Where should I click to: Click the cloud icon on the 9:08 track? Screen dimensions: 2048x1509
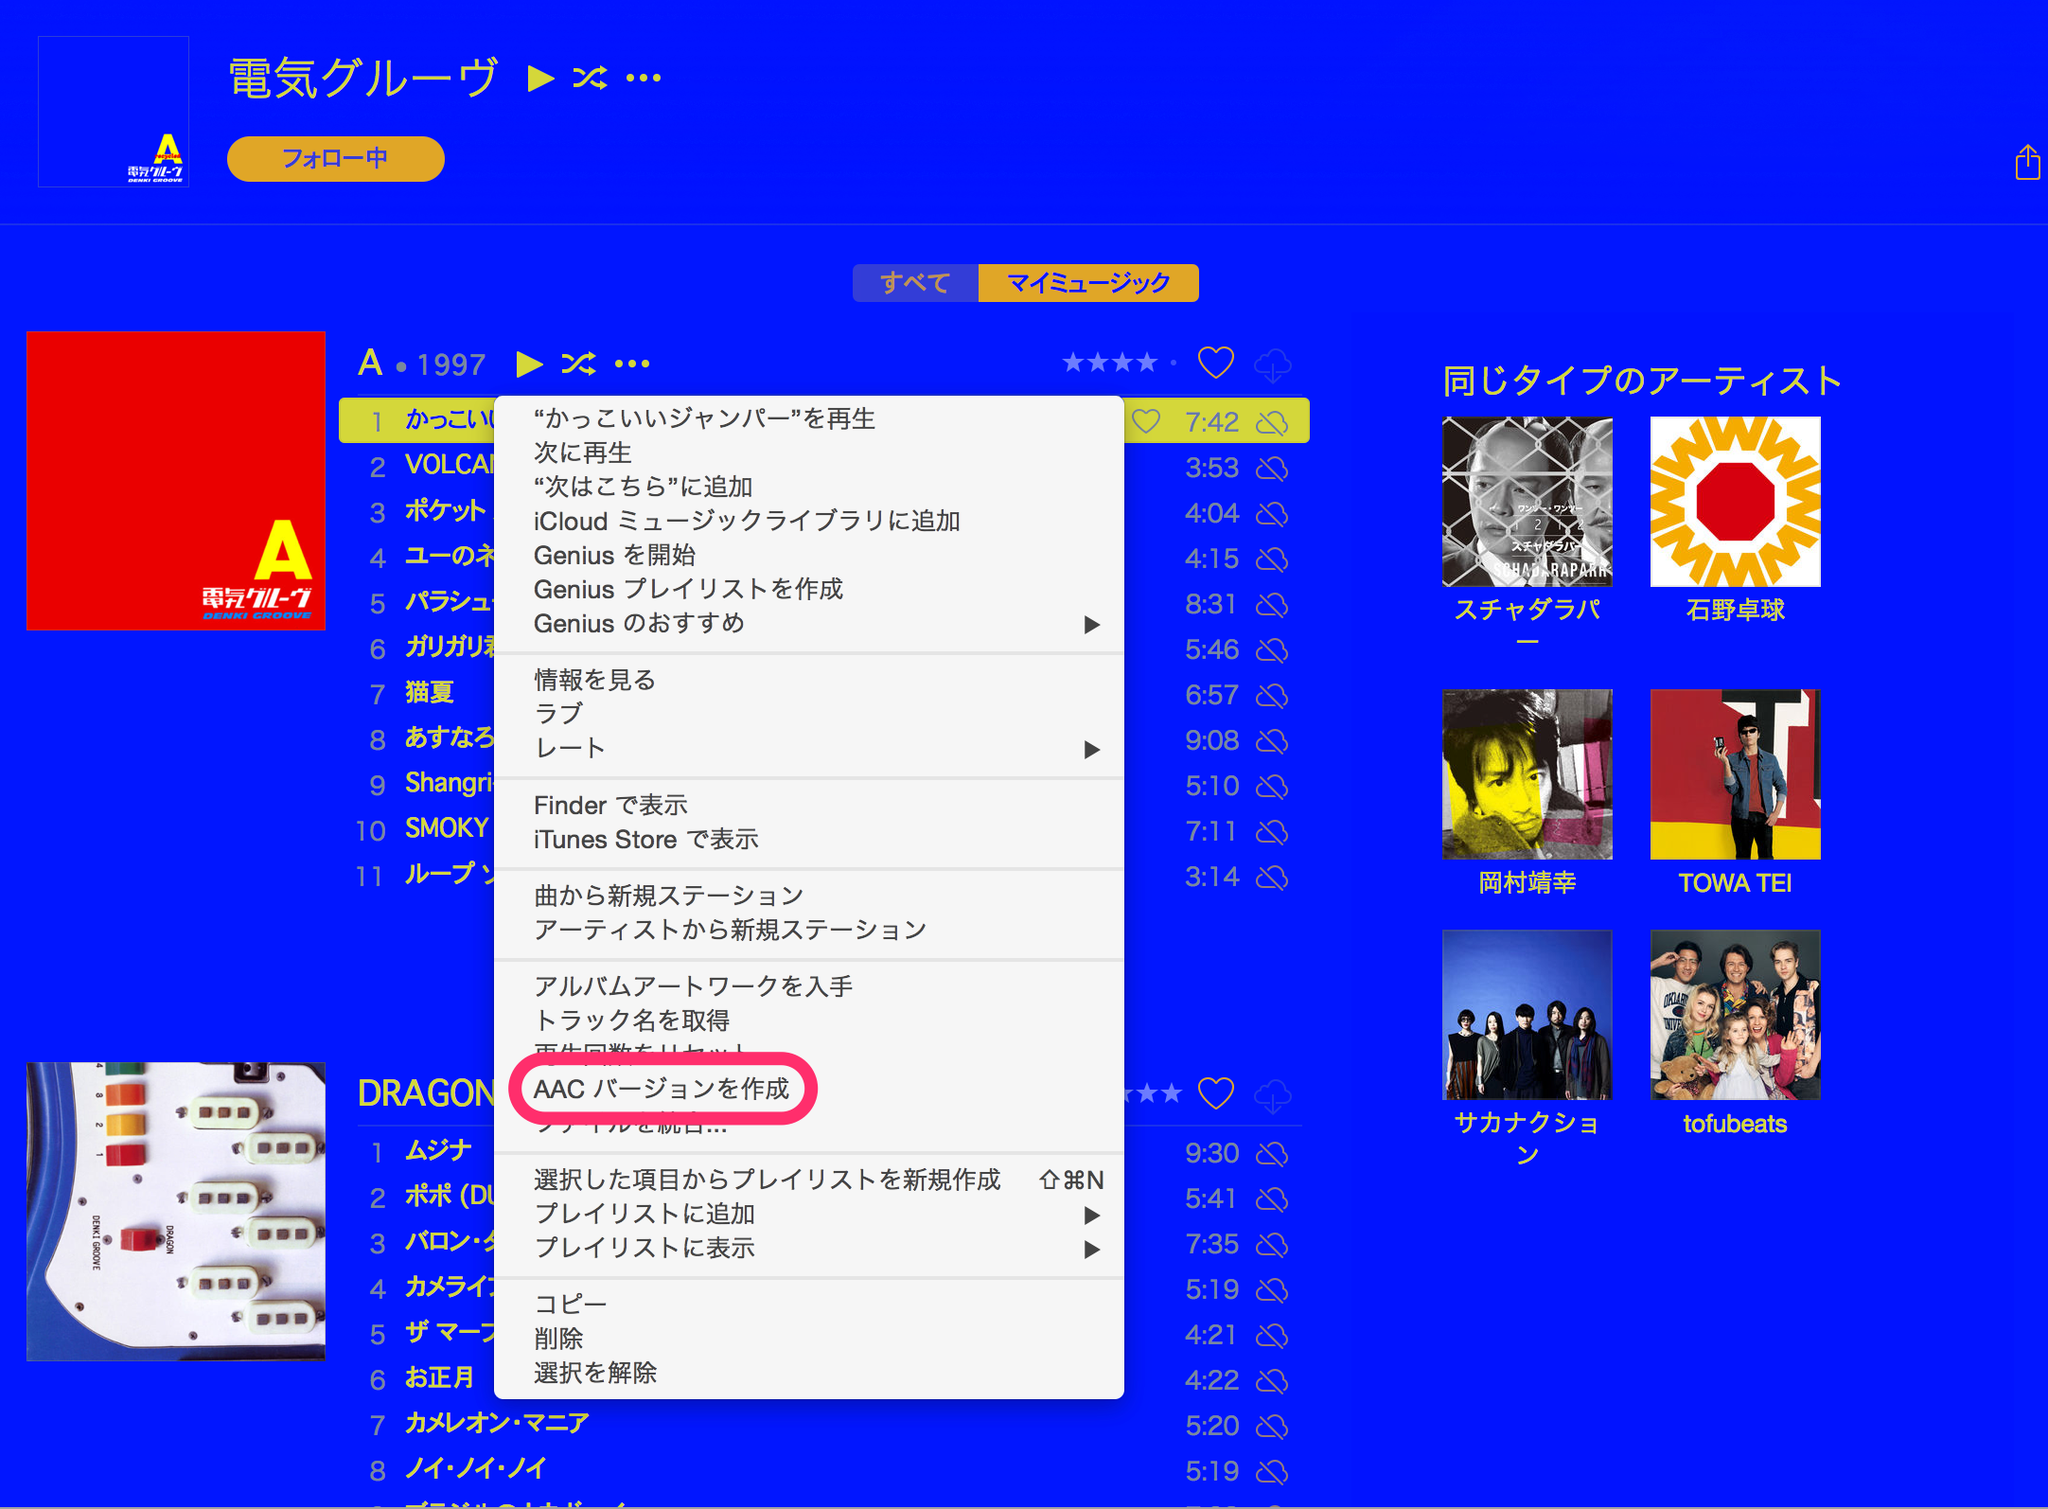tap(1272, 741)
